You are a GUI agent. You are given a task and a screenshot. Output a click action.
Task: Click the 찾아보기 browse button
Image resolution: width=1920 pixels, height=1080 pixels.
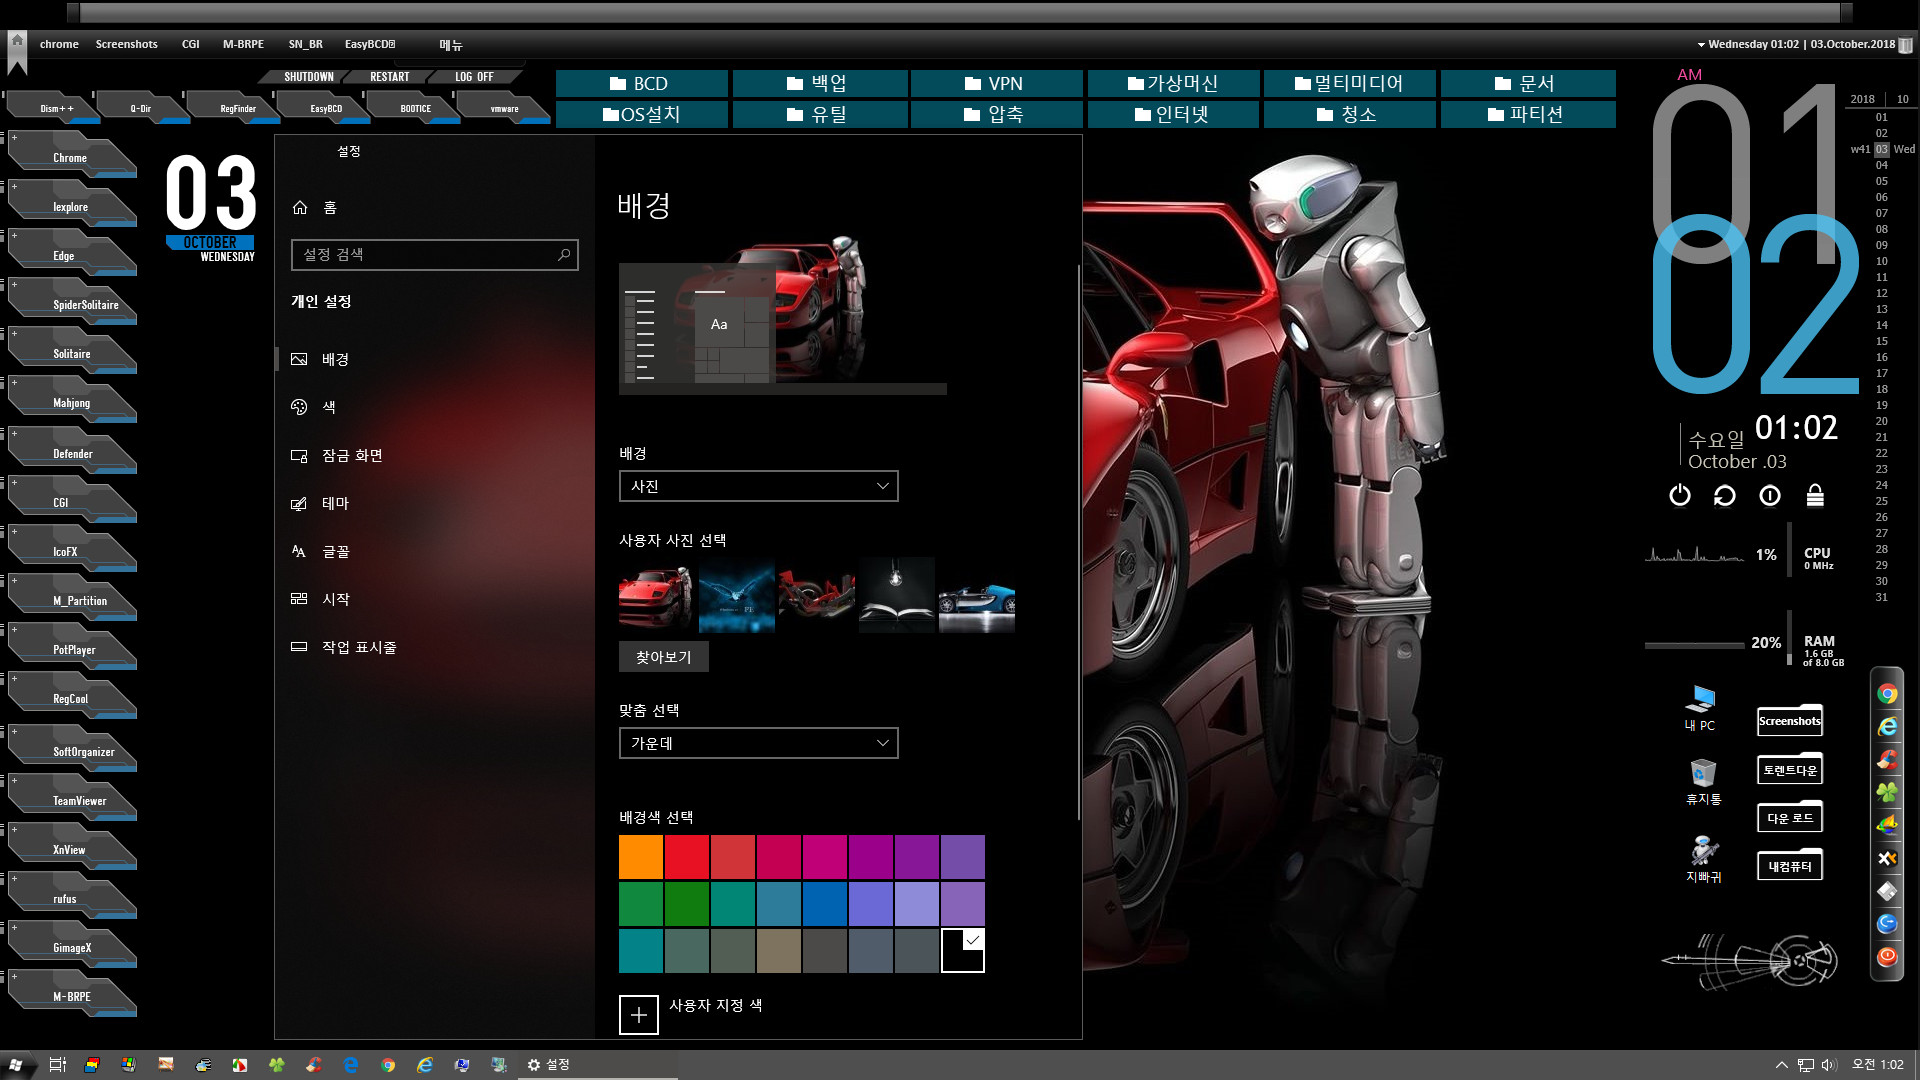tap(664, 657)
